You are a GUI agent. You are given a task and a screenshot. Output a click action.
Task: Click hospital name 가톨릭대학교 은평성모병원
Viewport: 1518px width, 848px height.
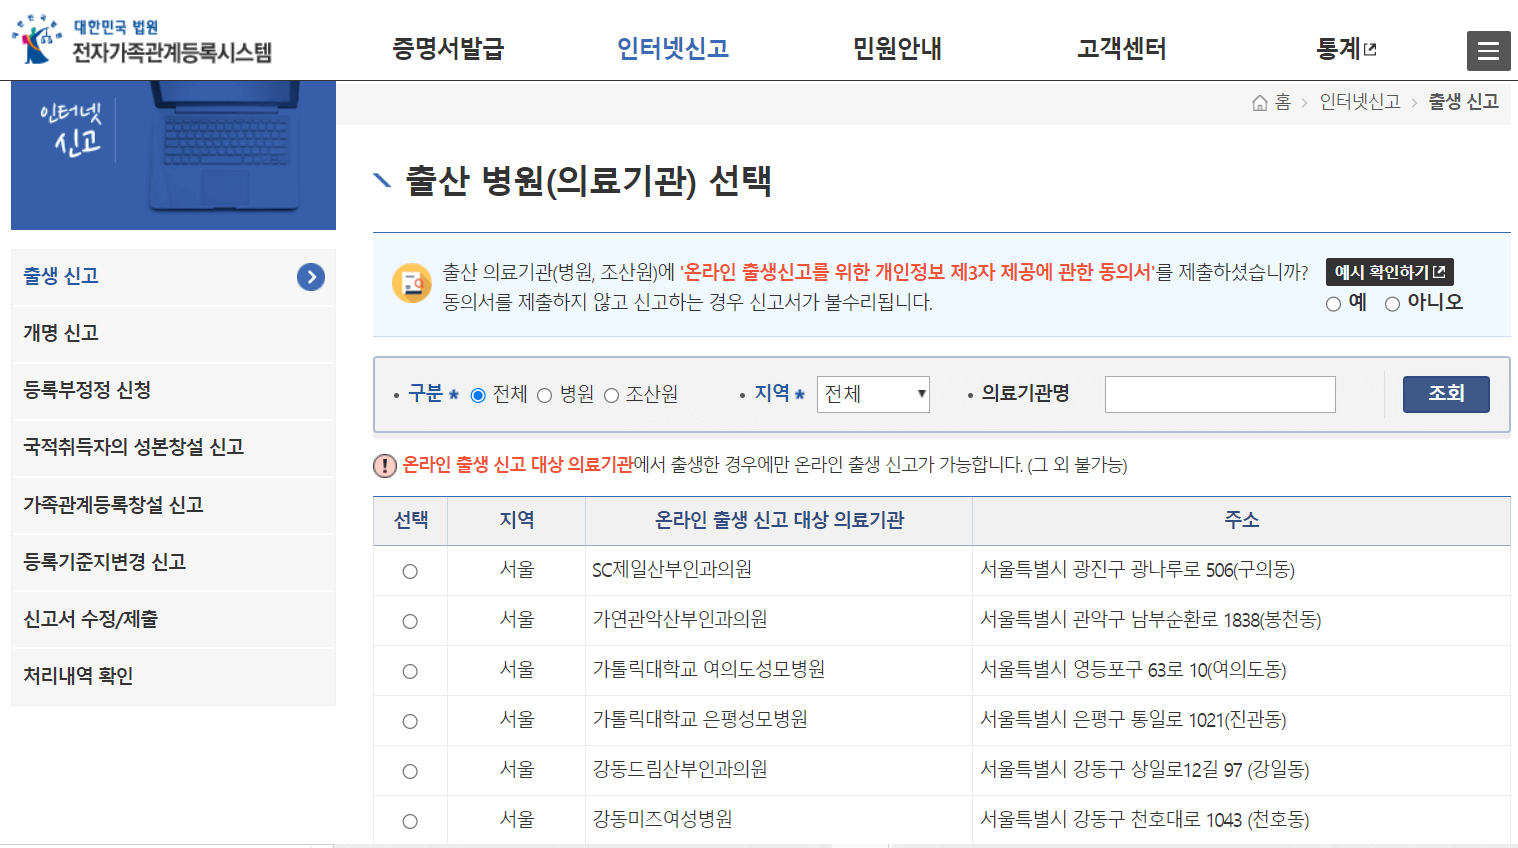(x=700, y=720)
